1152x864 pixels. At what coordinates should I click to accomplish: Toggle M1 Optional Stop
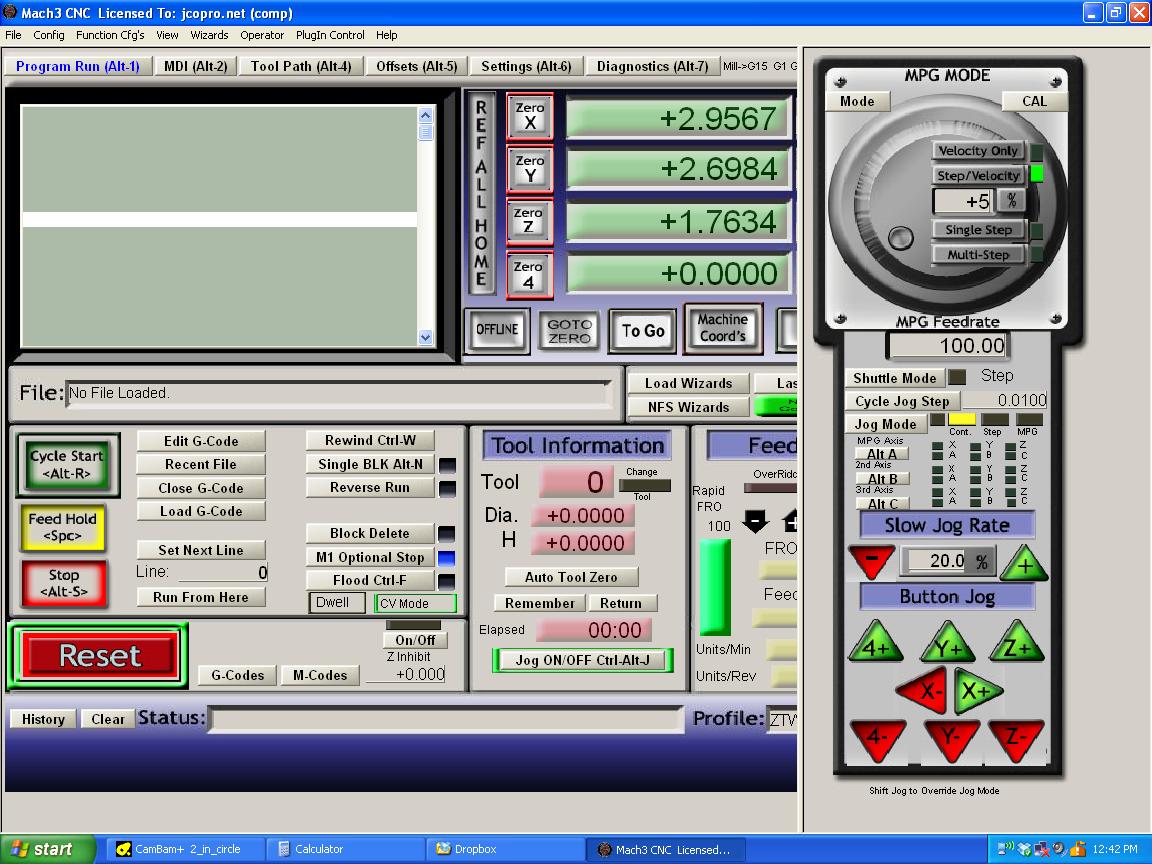pos(370,557)
